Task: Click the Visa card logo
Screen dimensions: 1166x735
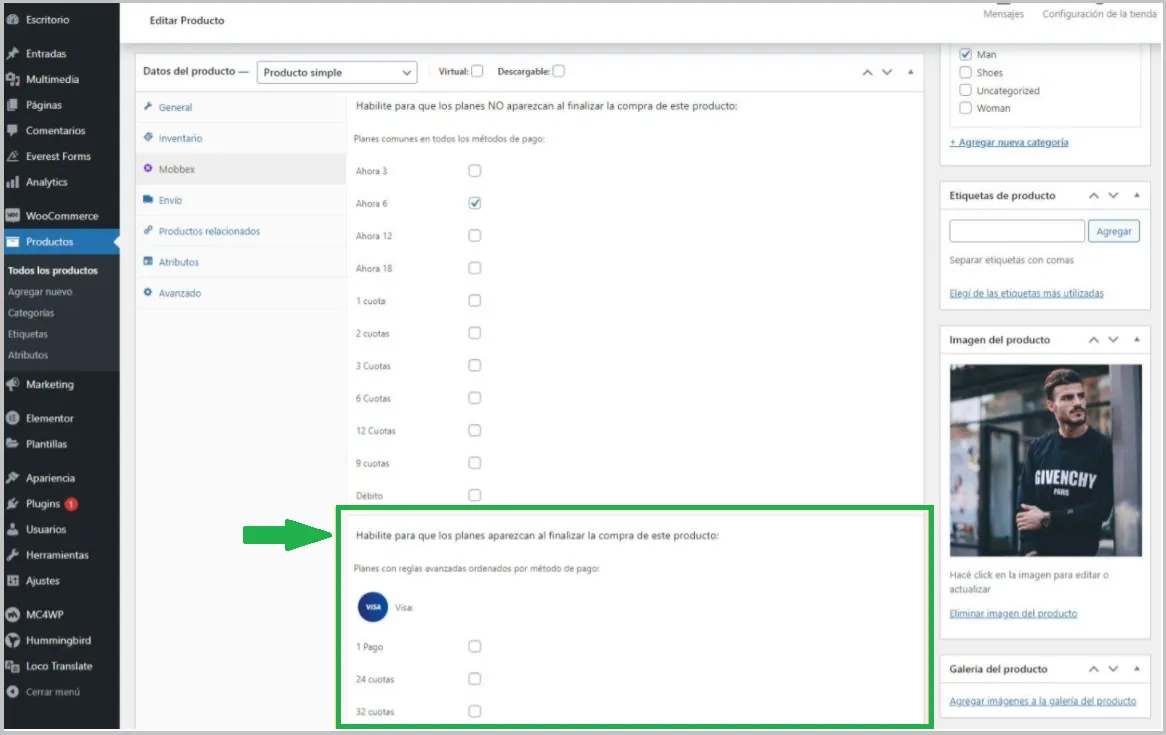Action: (x=373, y=607)
